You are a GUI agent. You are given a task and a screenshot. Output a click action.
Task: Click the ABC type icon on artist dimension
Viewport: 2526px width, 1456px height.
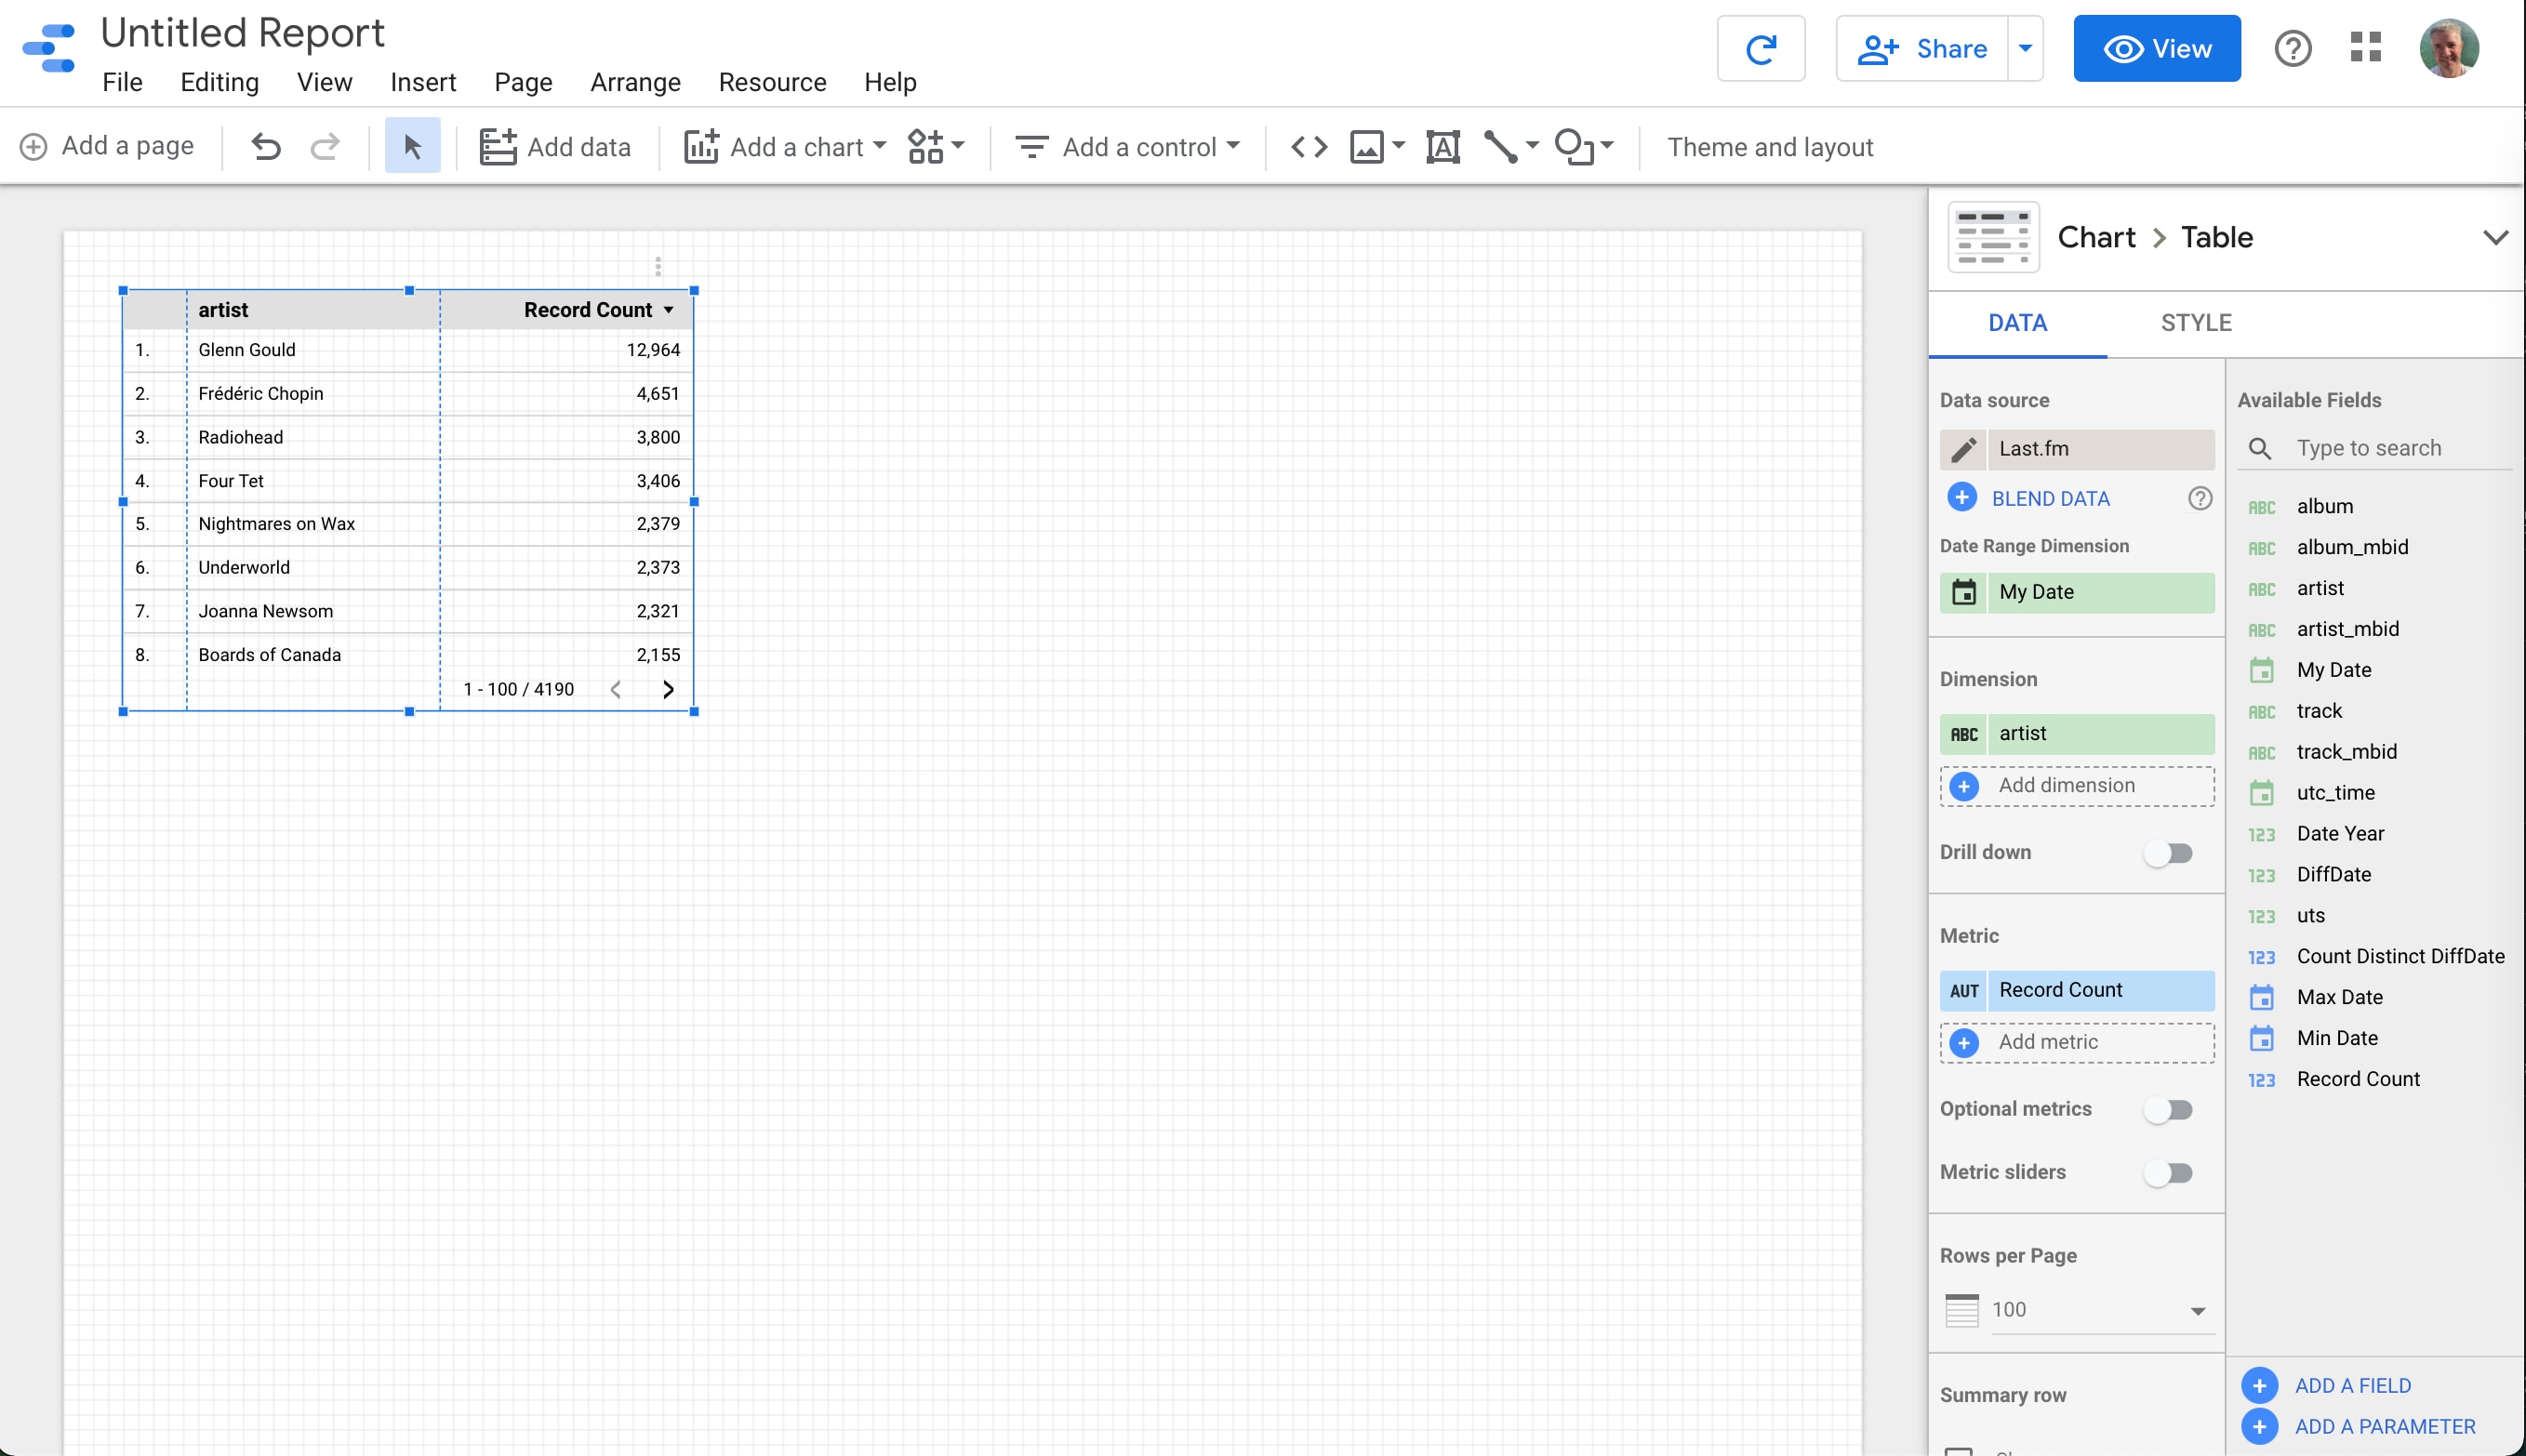click(x=1963, y=734)
